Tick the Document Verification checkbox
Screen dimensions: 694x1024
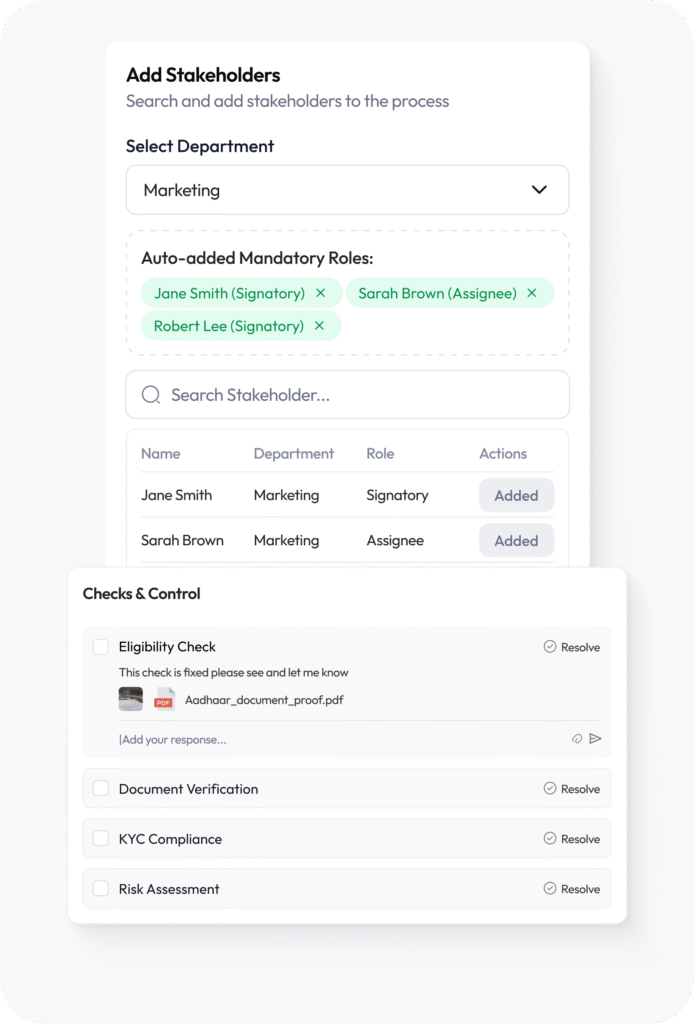pos(101,789)
